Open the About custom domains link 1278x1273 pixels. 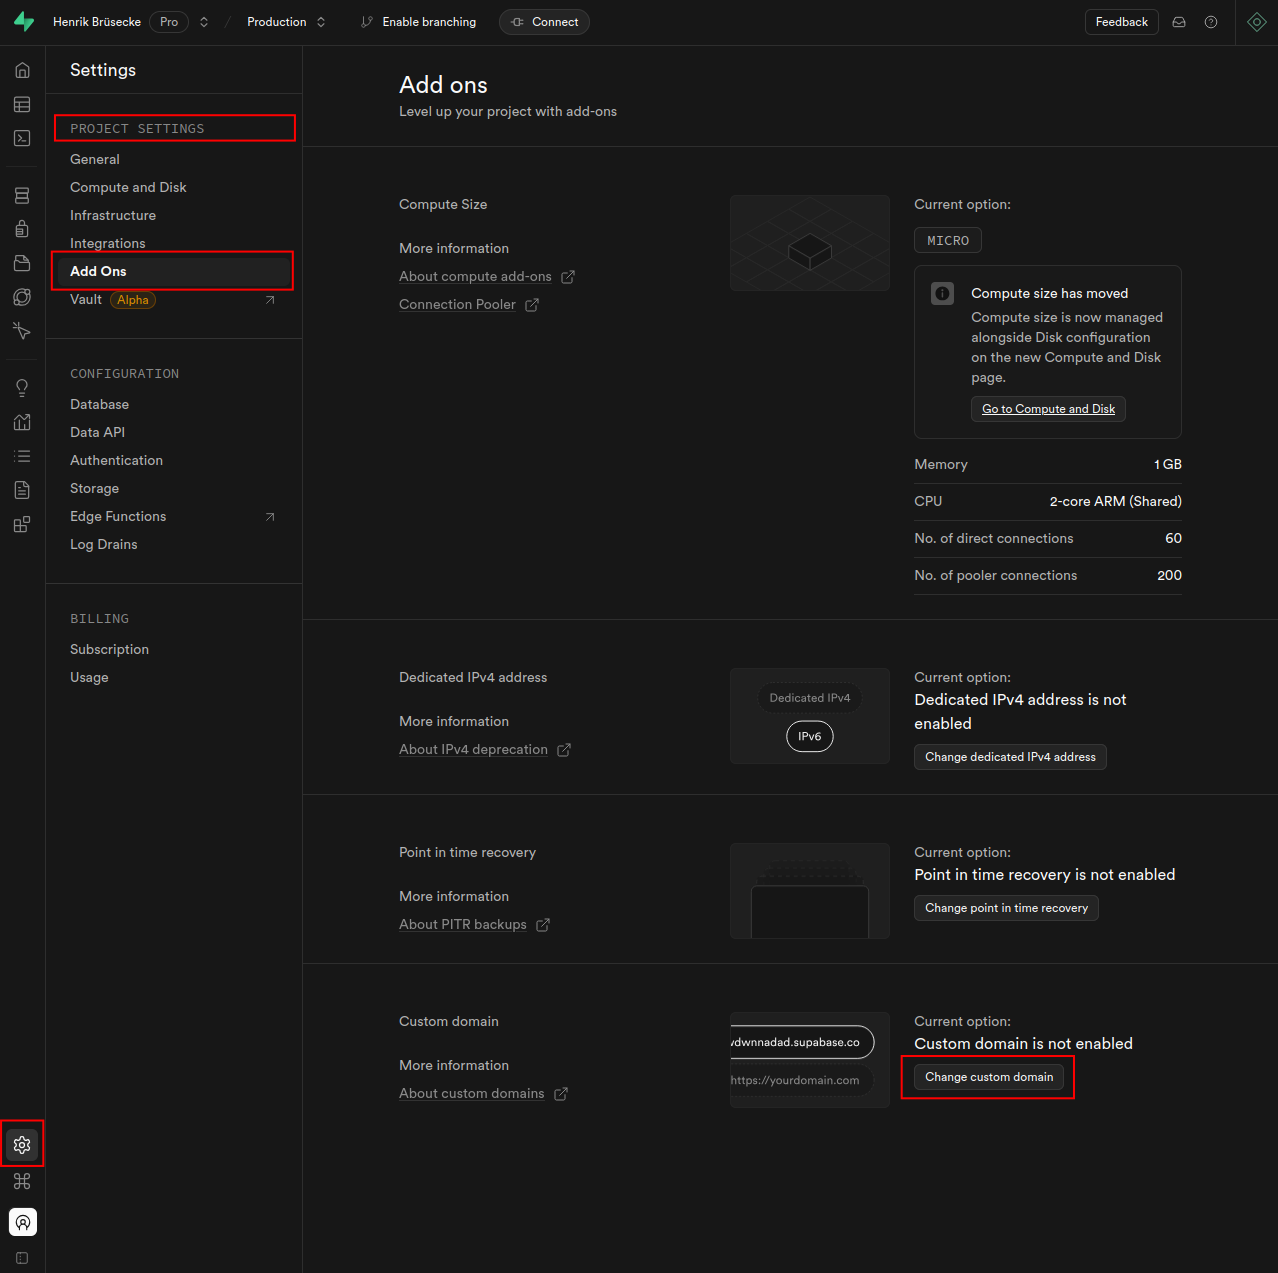click(x=483, y=1093)
